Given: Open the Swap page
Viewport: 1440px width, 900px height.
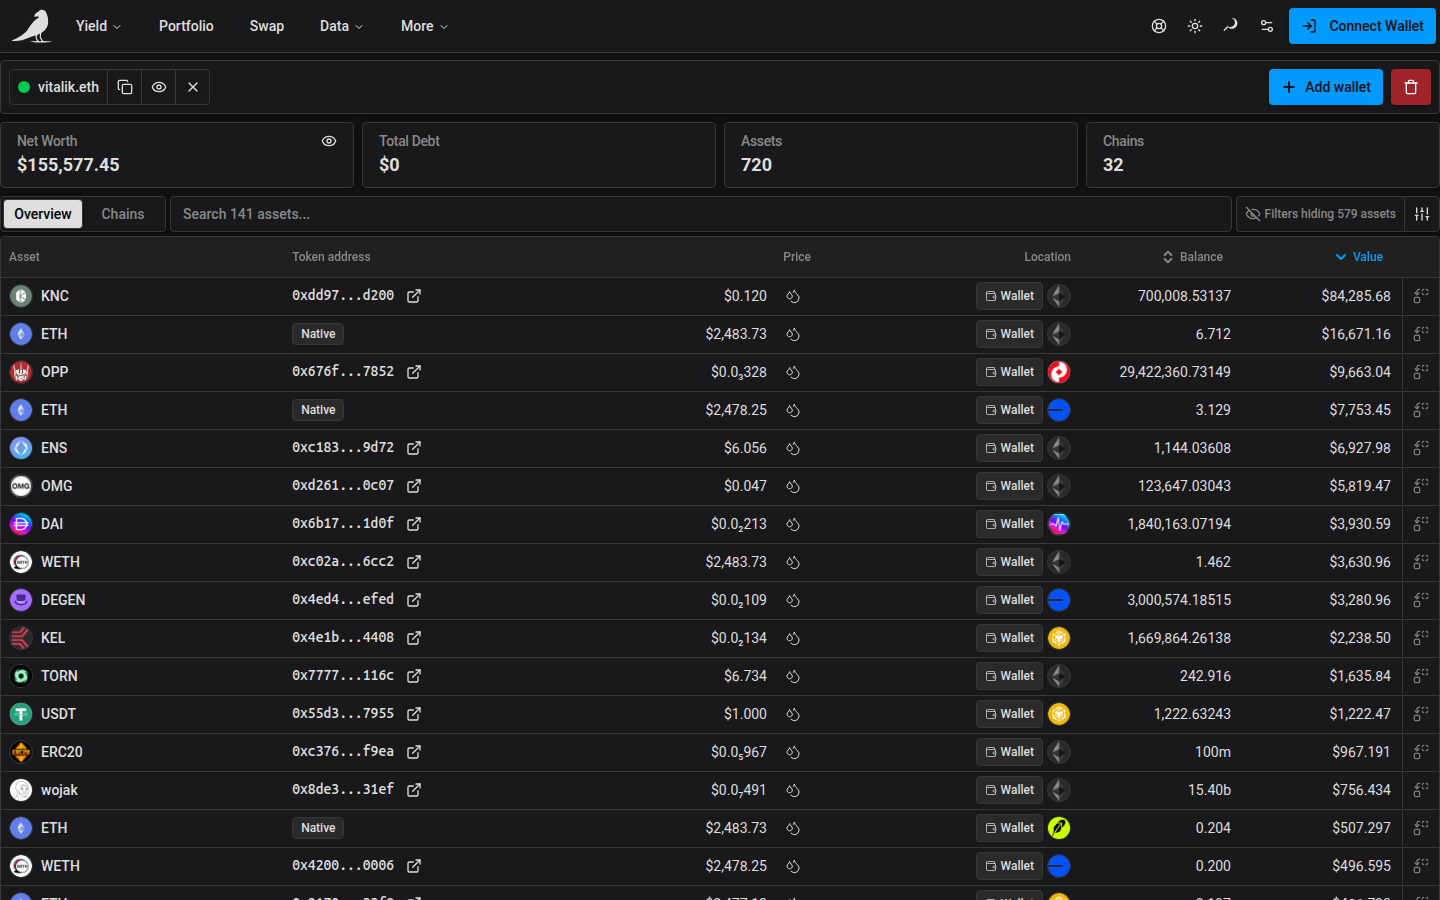Looking at the screenshot, I should click(x=267, y=26).
